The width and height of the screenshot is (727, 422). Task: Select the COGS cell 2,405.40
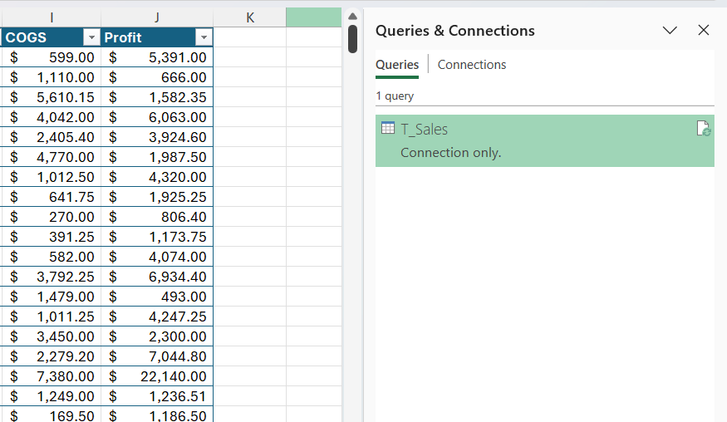51,137
